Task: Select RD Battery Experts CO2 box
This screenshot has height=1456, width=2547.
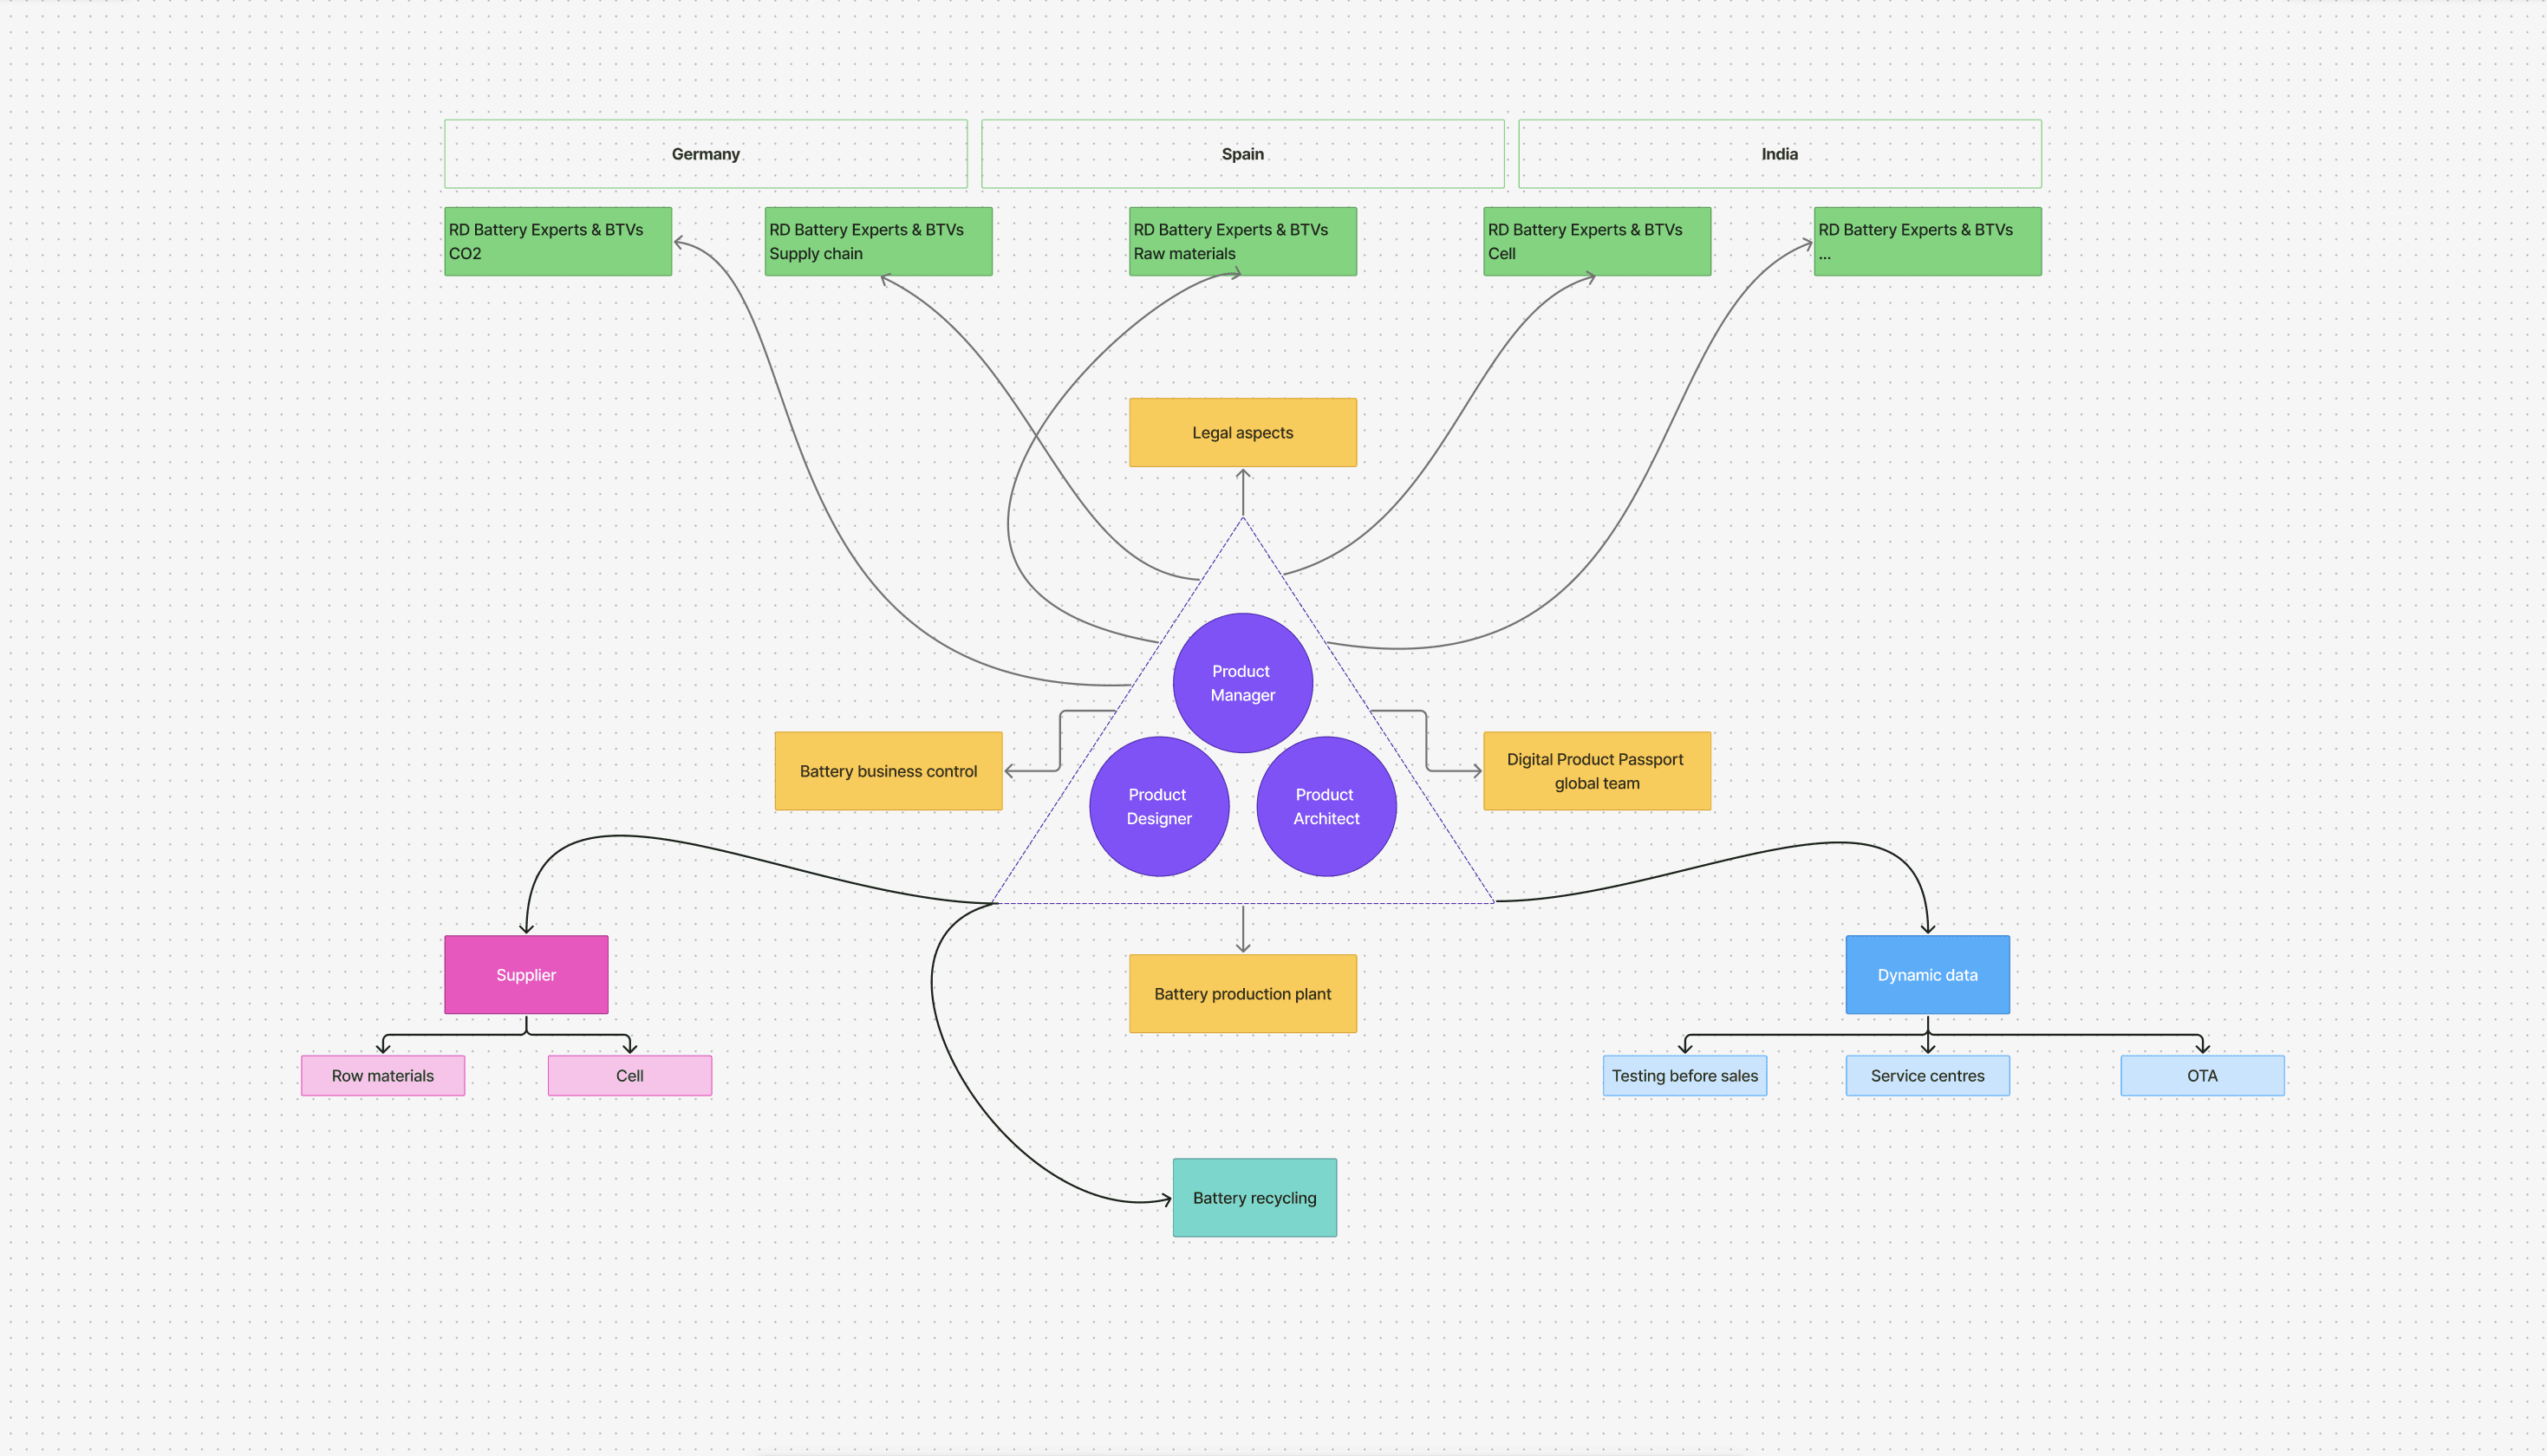Action: [558, 242]
